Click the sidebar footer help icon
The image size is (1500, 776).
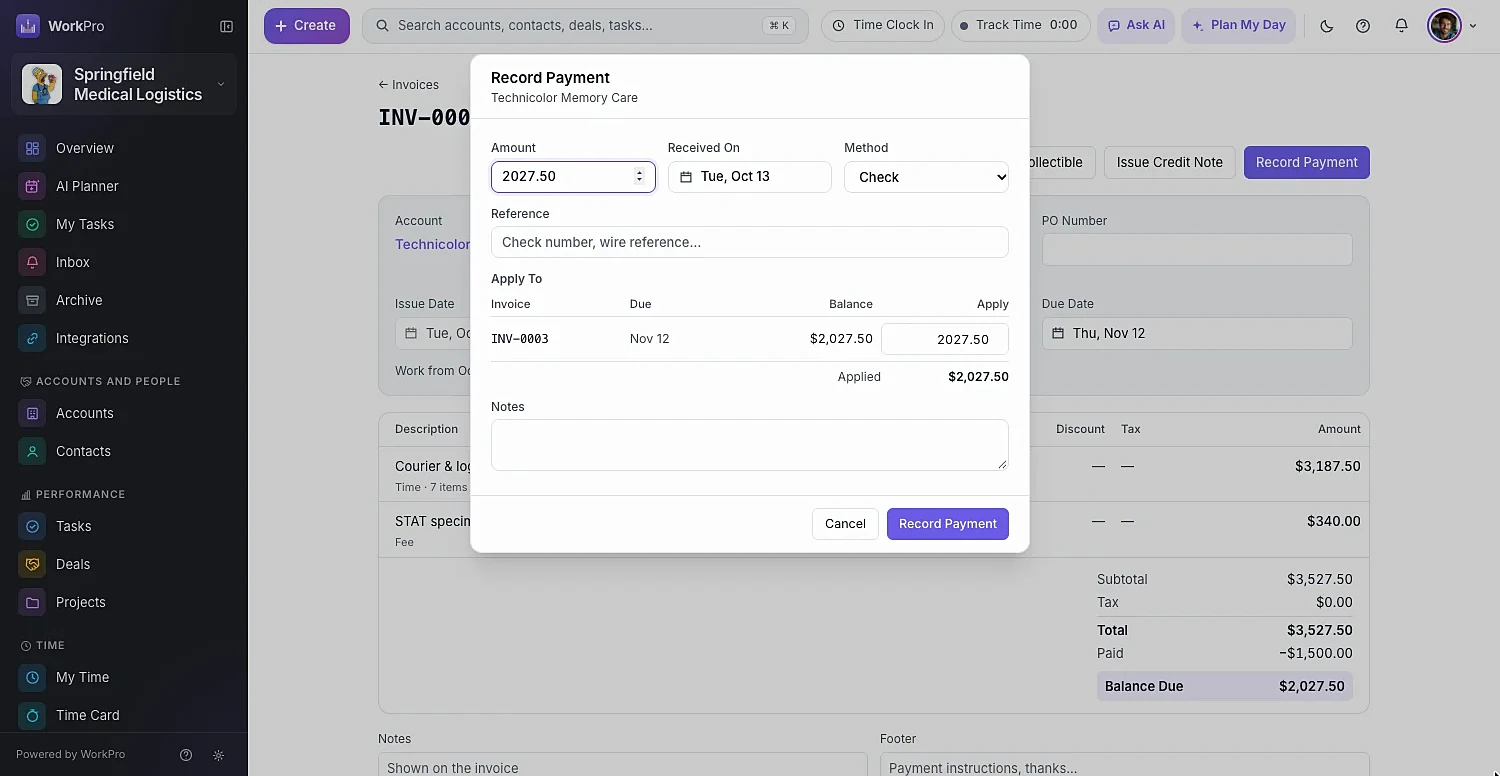(185, 755)
